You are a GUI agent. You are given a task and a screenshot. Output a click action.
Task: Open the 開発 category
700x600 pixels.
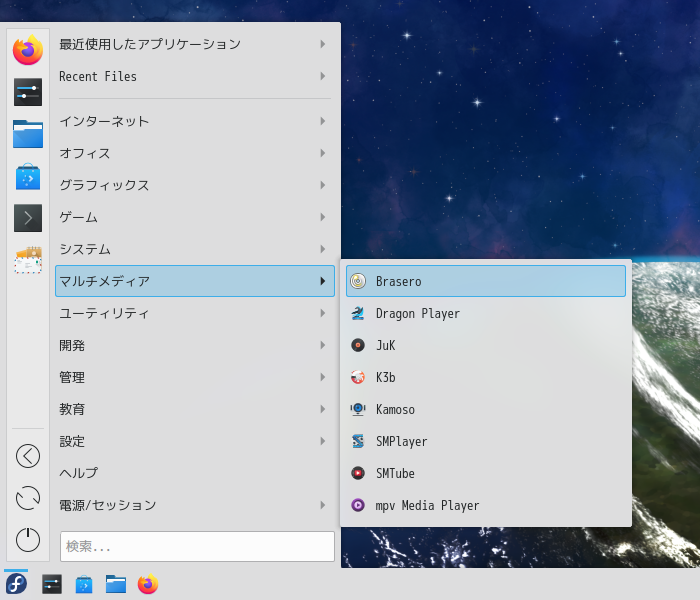(x=195, y=345)
